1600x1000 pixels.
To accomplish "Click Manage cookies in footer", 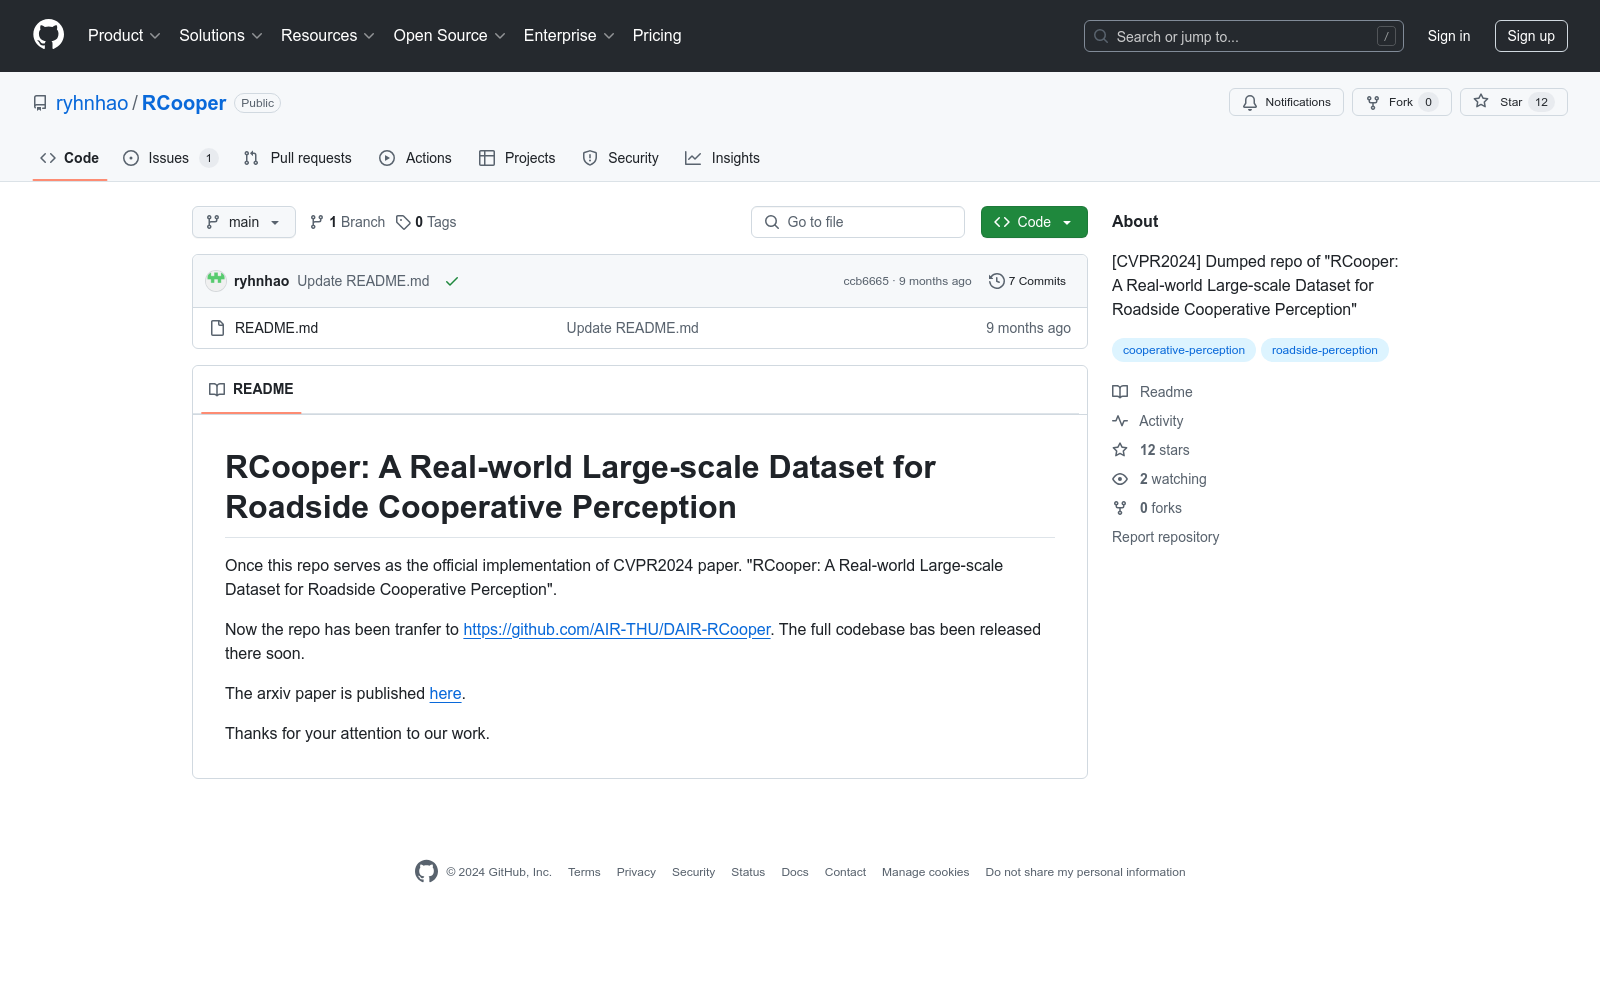I will [926, 872].
